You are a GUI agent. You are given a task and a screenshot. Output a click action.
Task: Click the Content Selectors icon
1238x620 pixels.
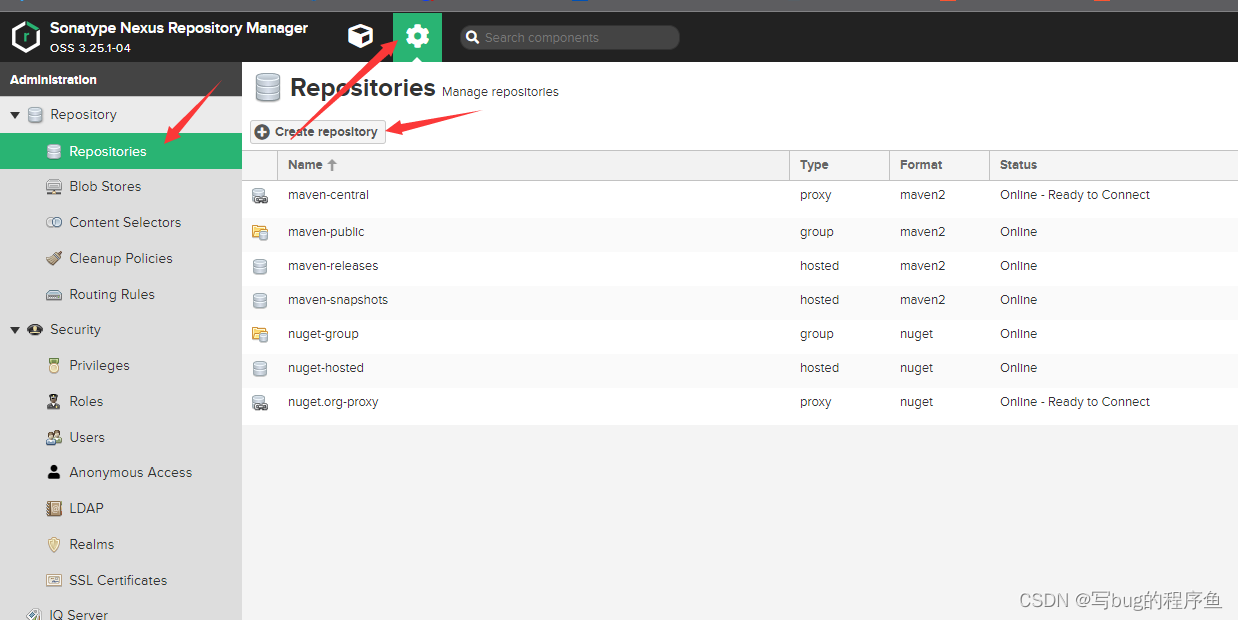(54, 223)
